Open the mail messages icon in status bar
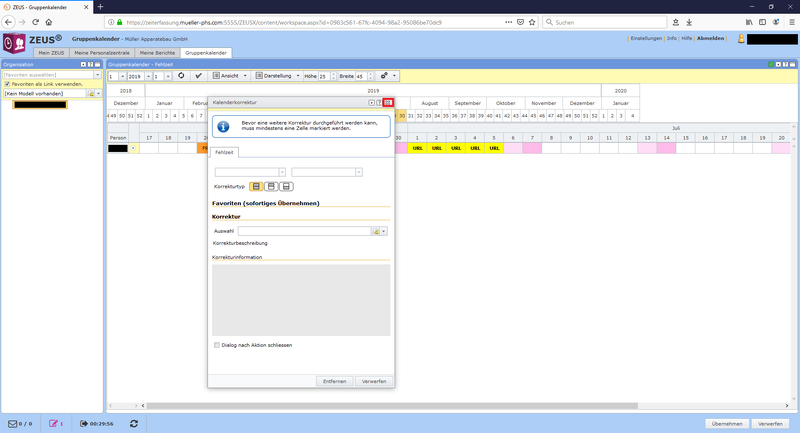This screenshot has width=800, height=433. 14,424
